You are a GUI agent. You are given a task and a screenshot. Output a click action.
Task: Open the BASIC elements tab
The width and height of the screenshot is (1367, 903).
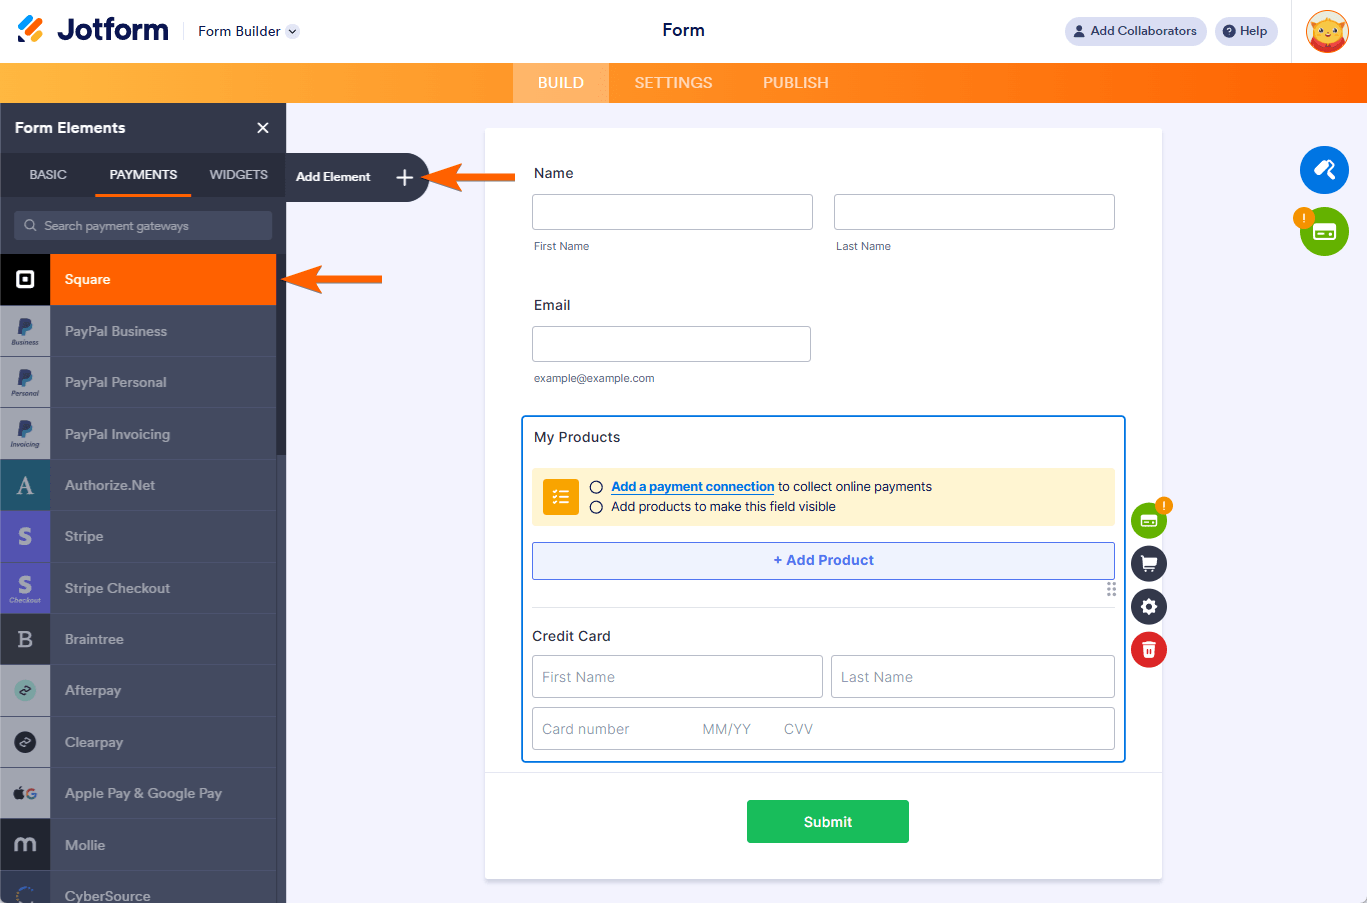pyautogui.click(x=48, y=175)
